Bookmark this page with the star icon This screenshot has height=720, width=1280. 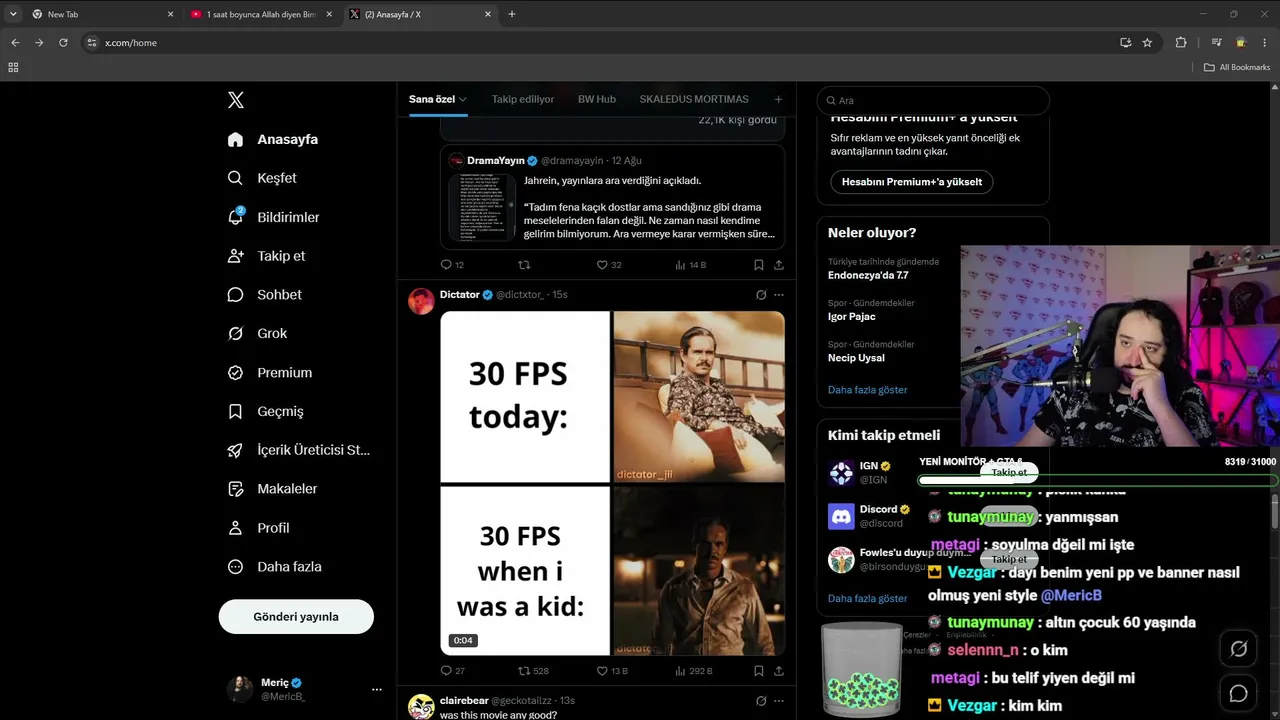1147,42
